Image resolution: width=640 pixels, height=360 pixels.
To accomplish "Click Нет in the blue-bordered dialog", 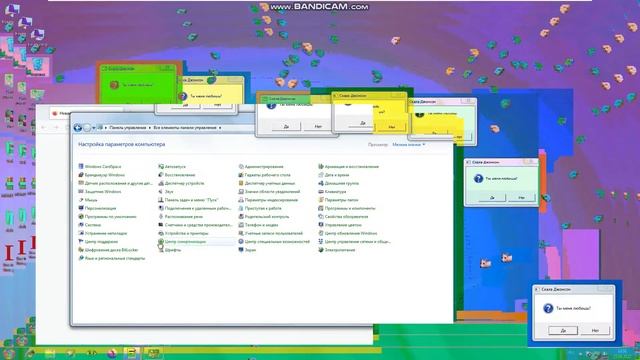I will (595, 330).
